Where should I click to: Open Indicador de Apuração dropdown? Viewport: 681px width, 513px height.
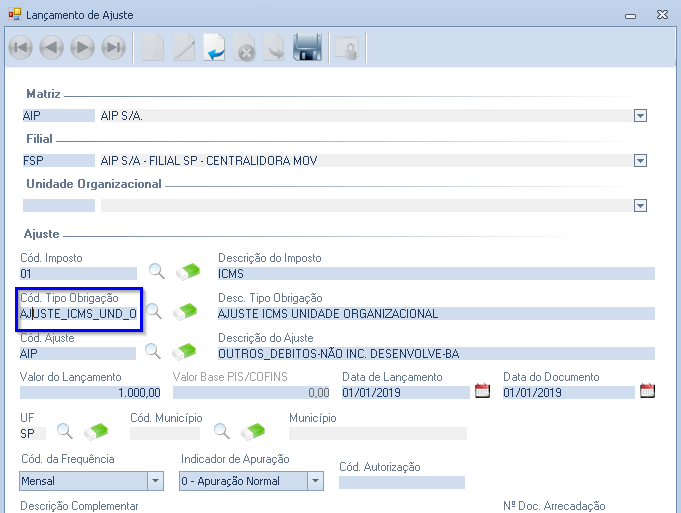click(315, 481)
